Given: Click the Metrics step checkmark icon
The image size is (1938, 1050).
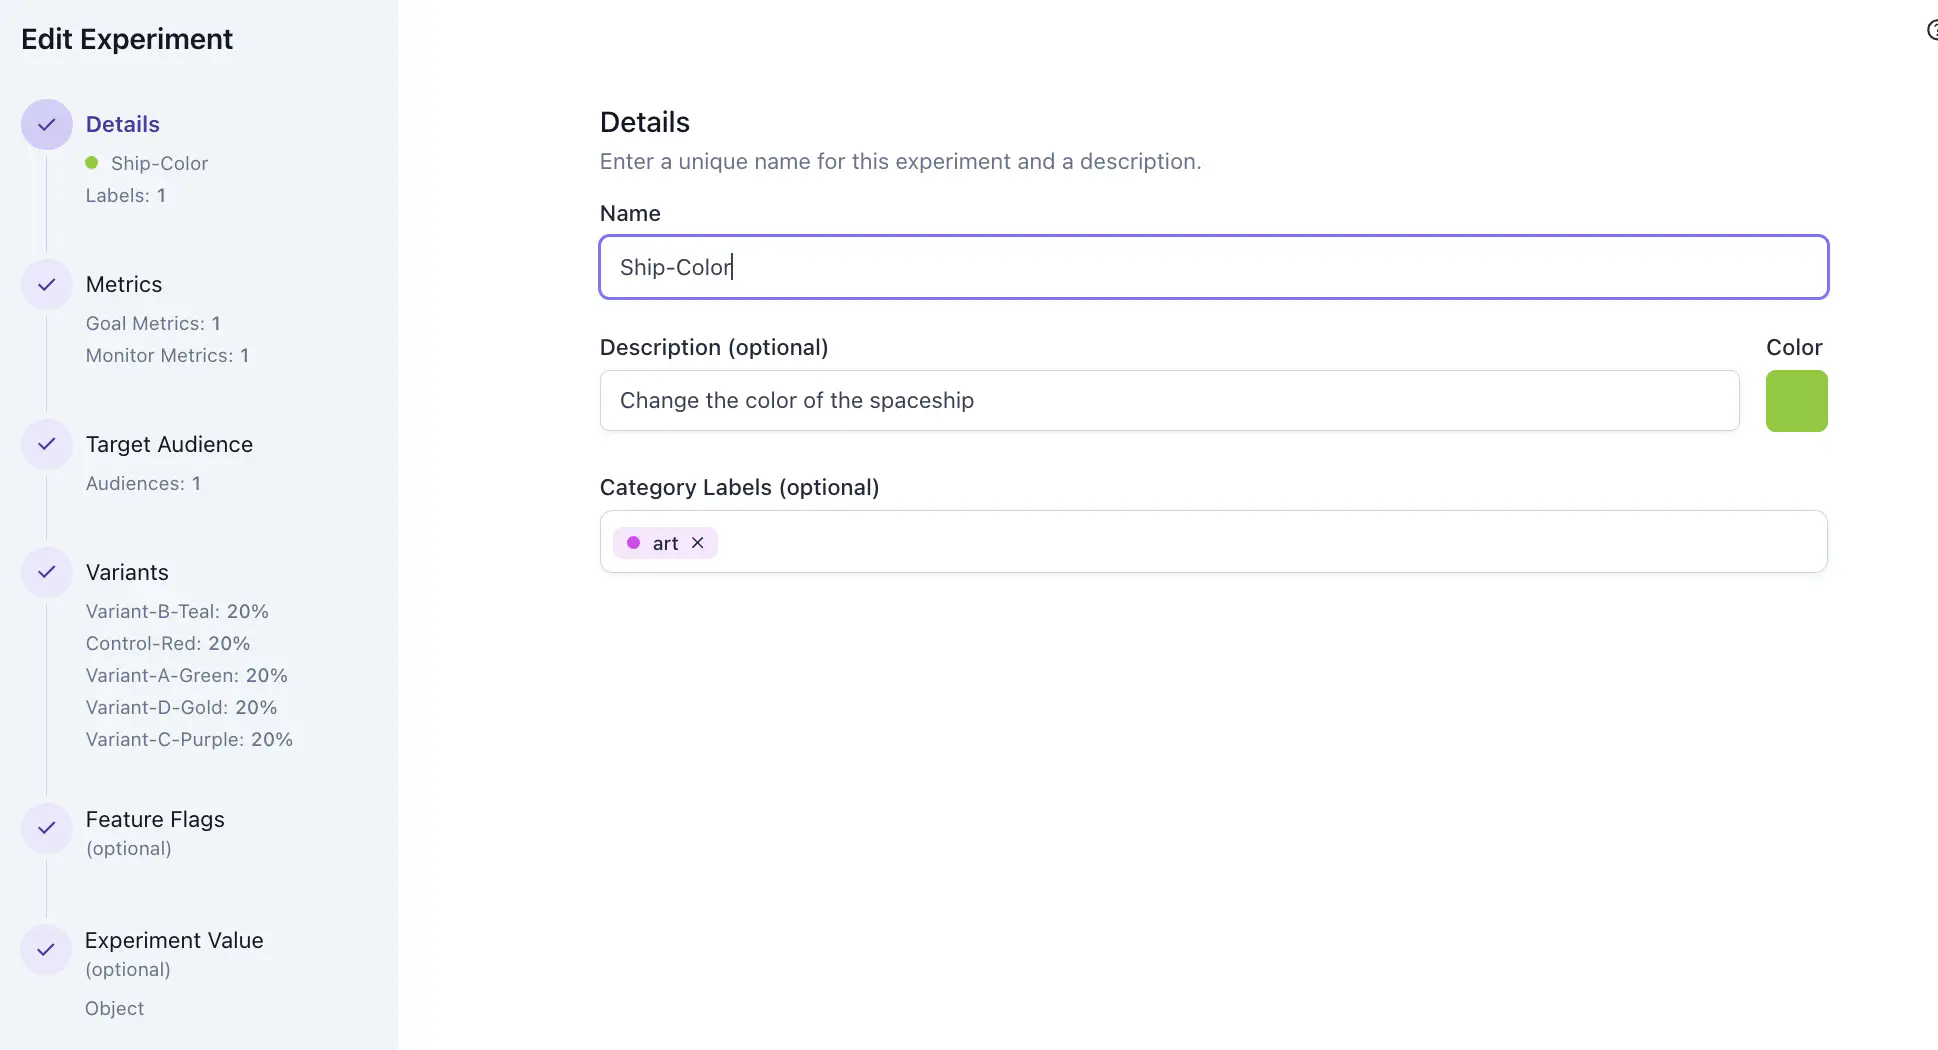Looking at the screenshot, I should 46,284.
